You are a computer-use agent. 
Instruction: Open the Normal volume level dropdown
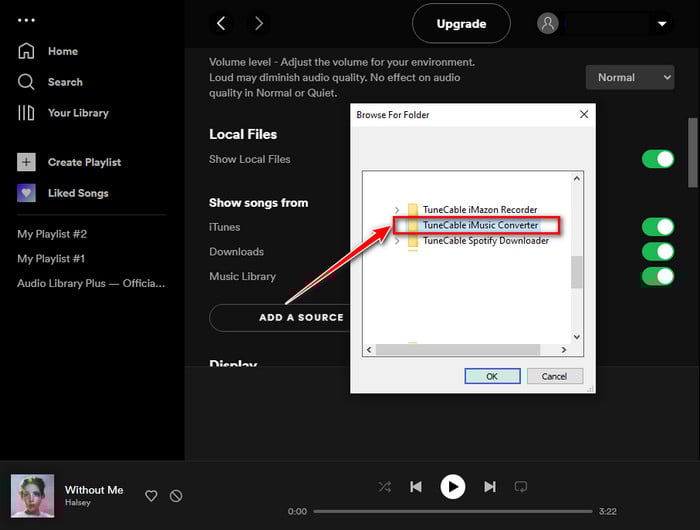pyautogui.click(x=630, y=77)
